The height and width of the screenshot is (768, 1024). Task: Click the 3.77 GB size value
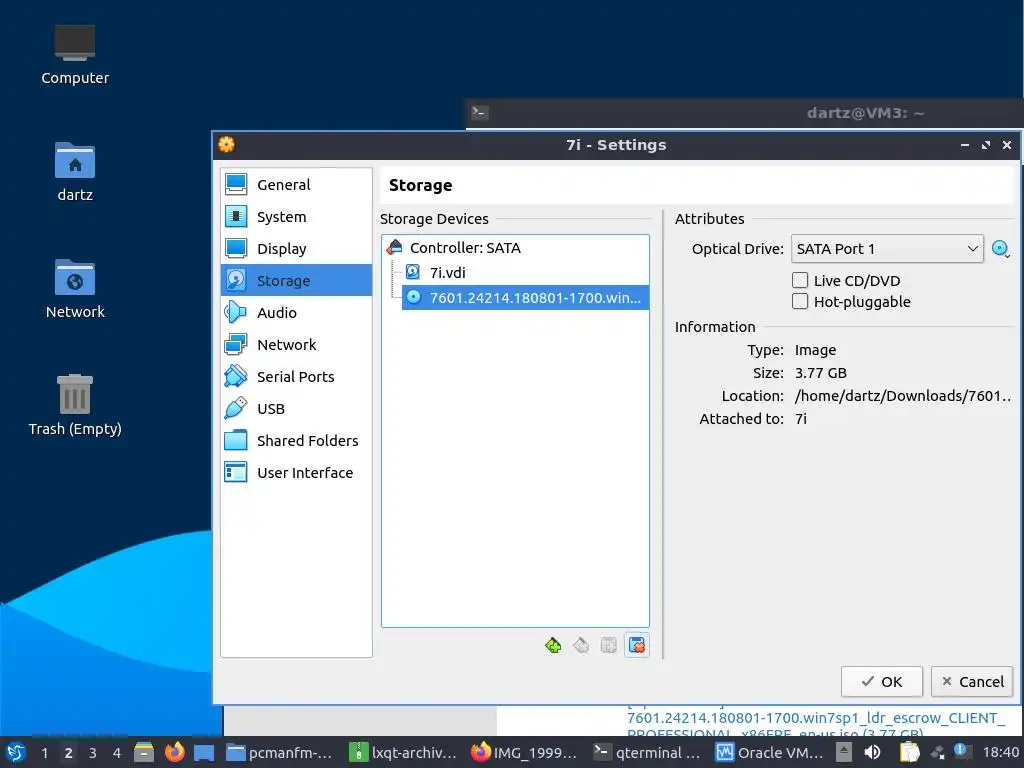tap(820, 373)
